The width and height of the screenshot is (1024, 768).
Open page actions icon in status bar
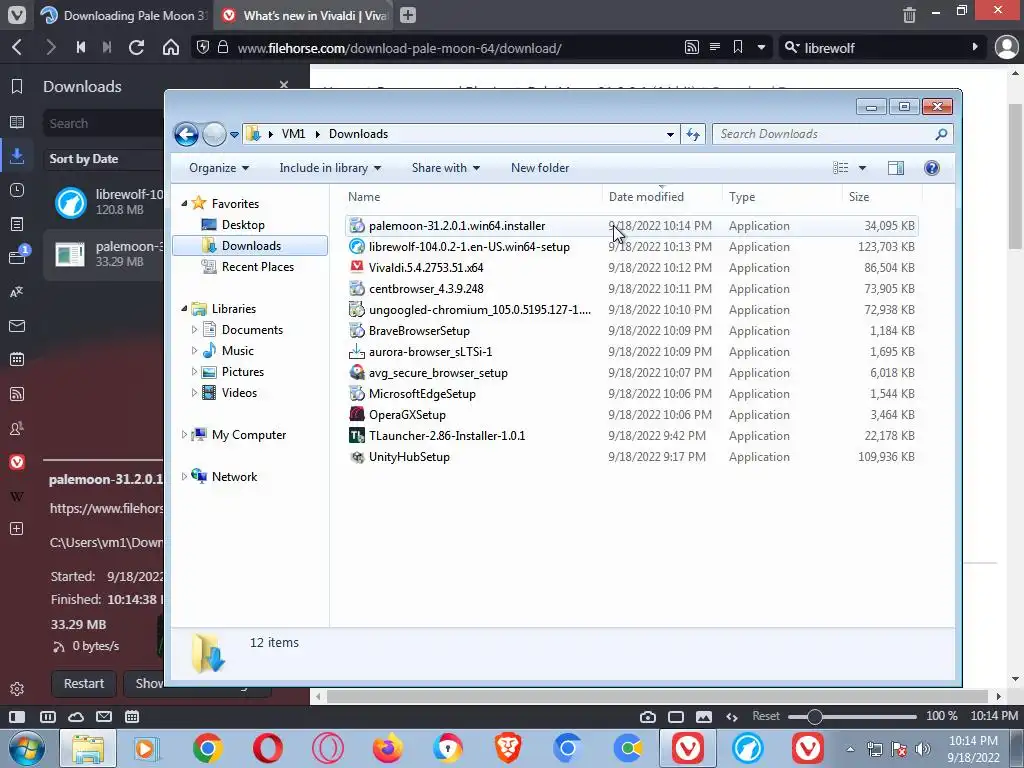point(732,716)
